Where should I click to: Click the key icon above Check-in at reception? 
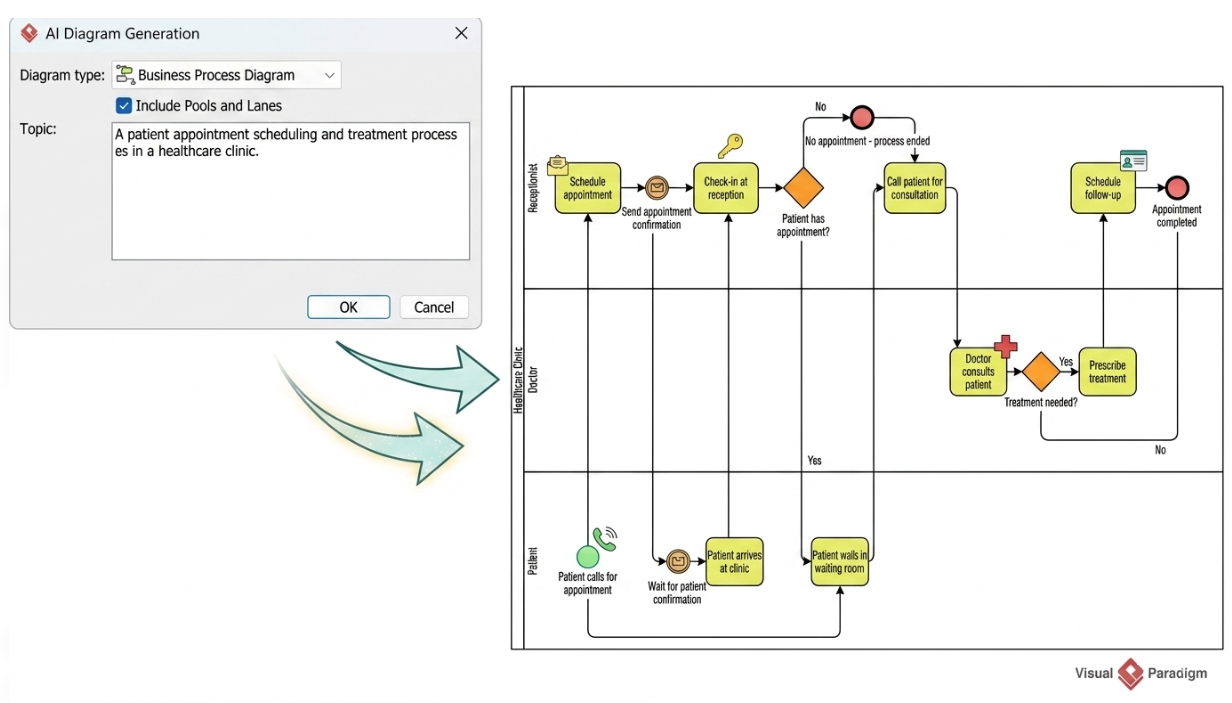[731, 146]
